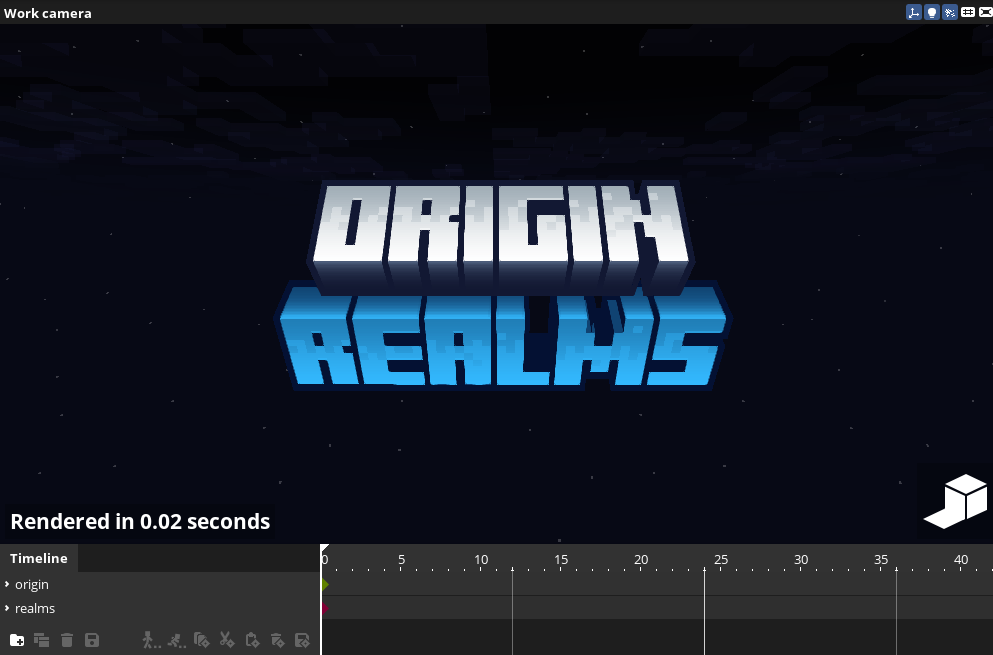The height and width of the screenshot is (655, 993).
Task: Expand the origin timeline track
Action: click(x=8, y=584)
